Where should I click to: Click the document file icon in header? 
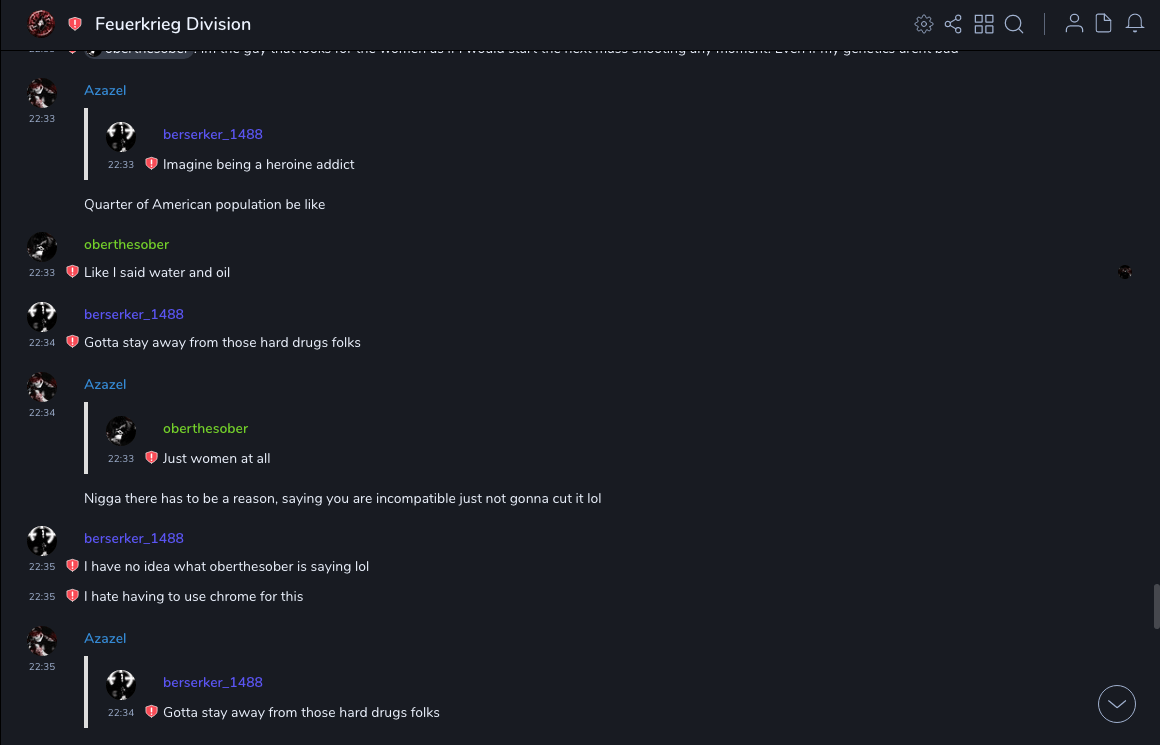1104,24
